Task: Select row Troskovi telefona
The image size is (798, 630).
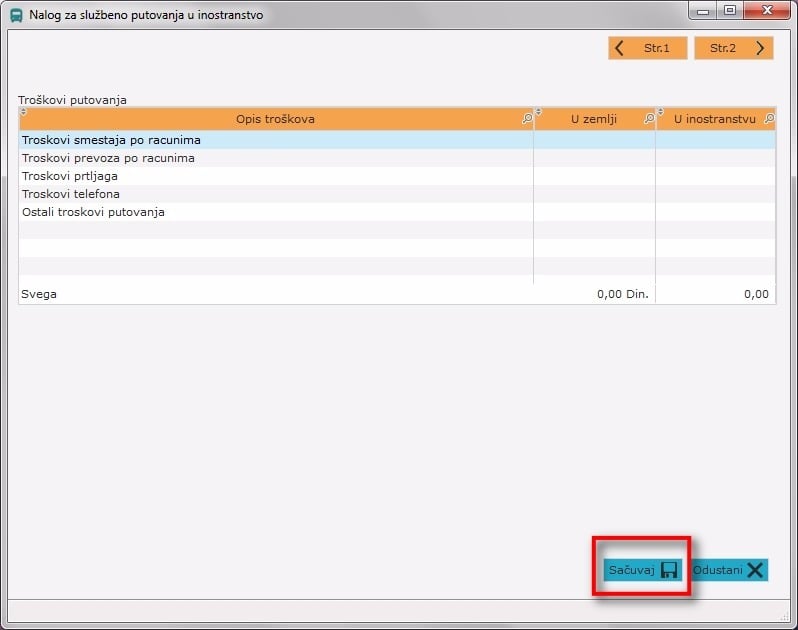Action: coord(397,194)
